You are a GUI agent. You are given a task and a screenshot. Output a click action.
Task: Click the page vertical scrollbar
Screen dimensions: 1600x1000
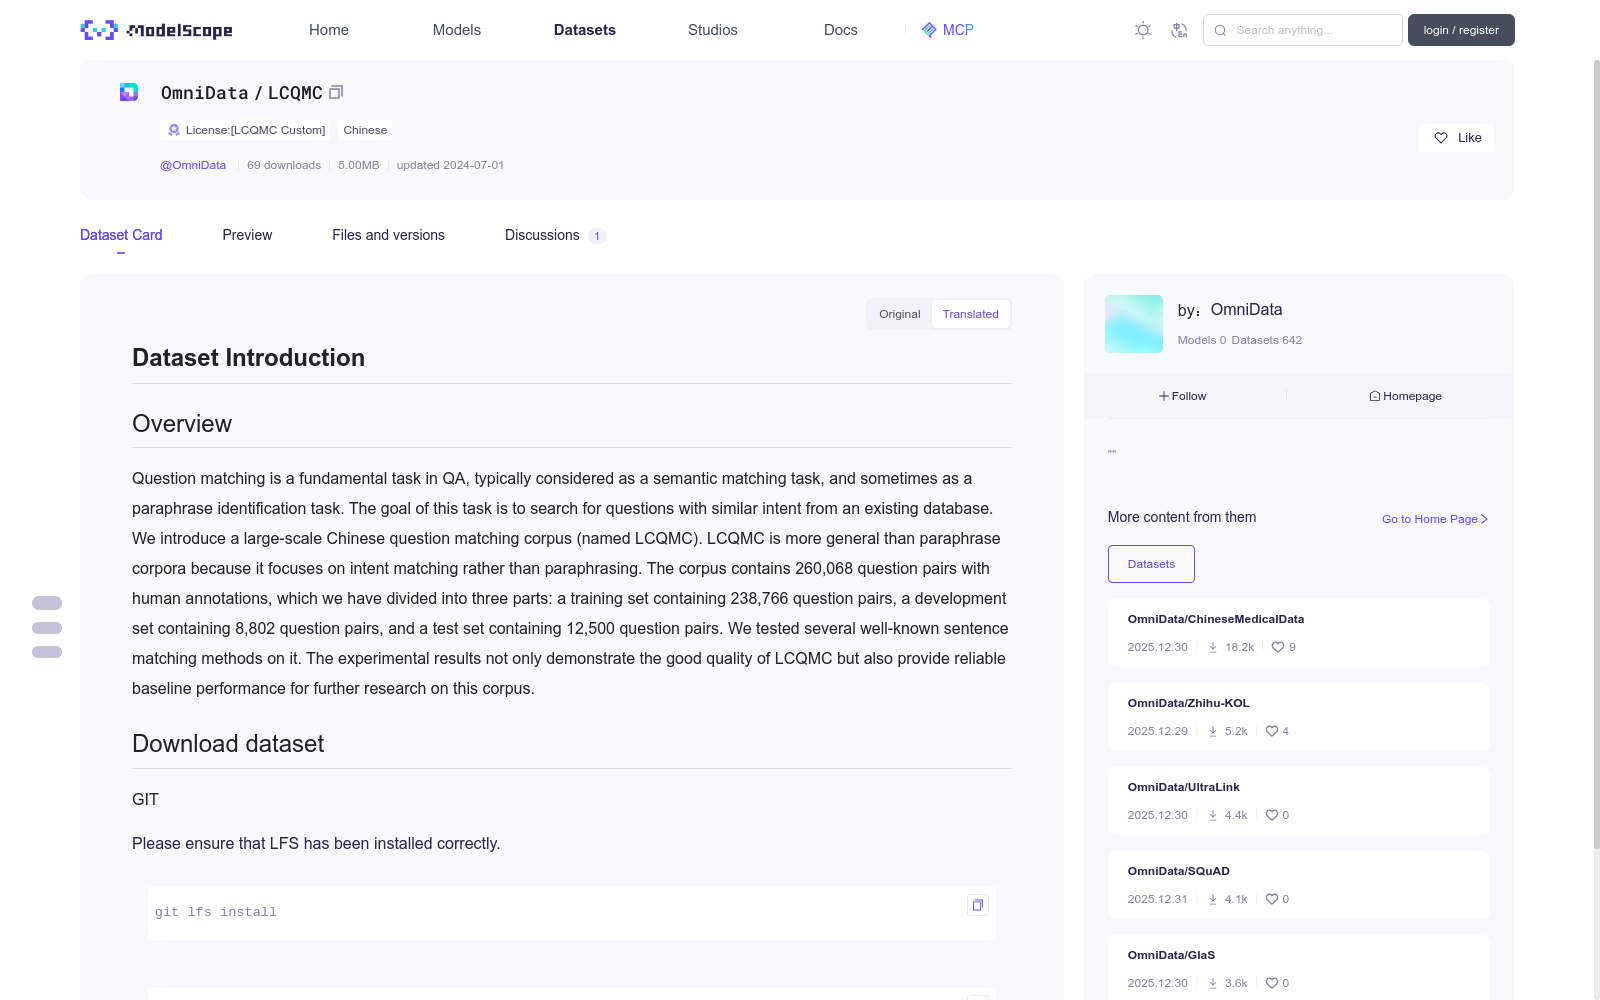pyautogui.click(x=1596, y=455)
